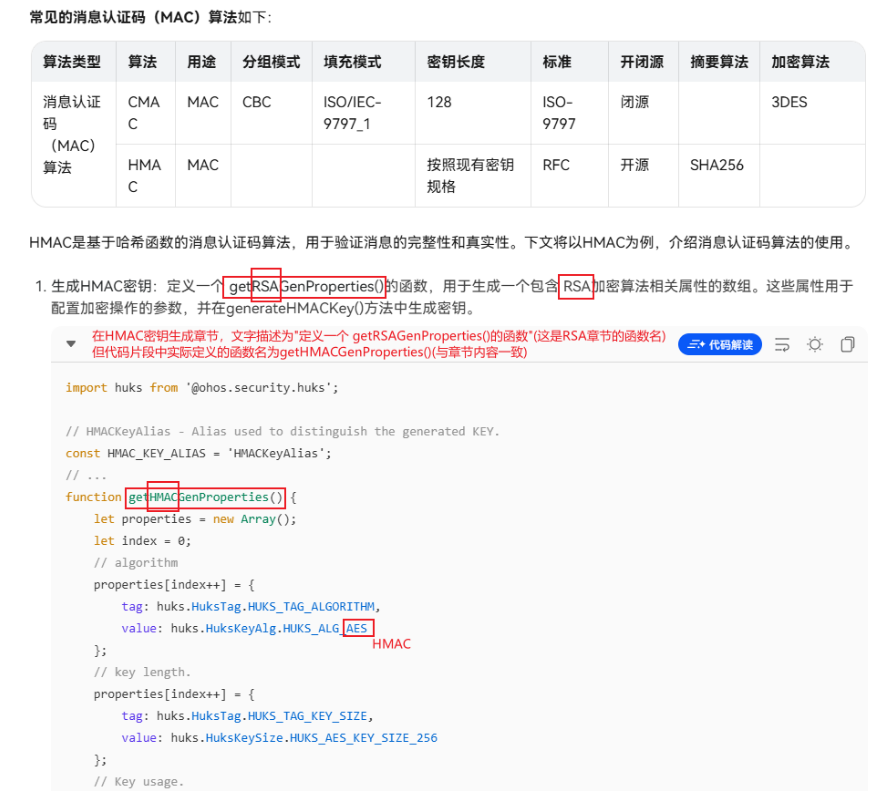Toggle the light/dark theme sun icon

[x=815, y=344]
